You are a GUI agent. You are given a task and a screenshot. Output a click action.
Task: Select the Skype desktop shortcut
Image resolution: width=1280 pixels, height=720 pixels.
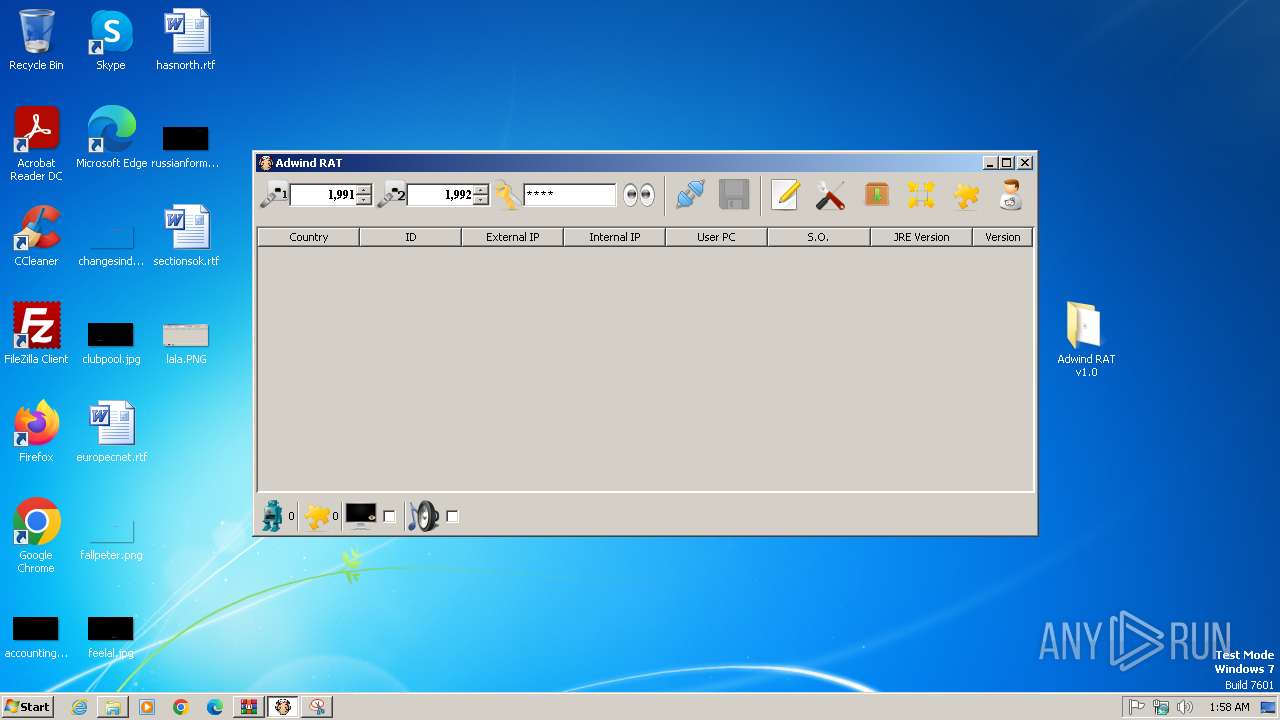pyautogui.click(x=111, y=40)
